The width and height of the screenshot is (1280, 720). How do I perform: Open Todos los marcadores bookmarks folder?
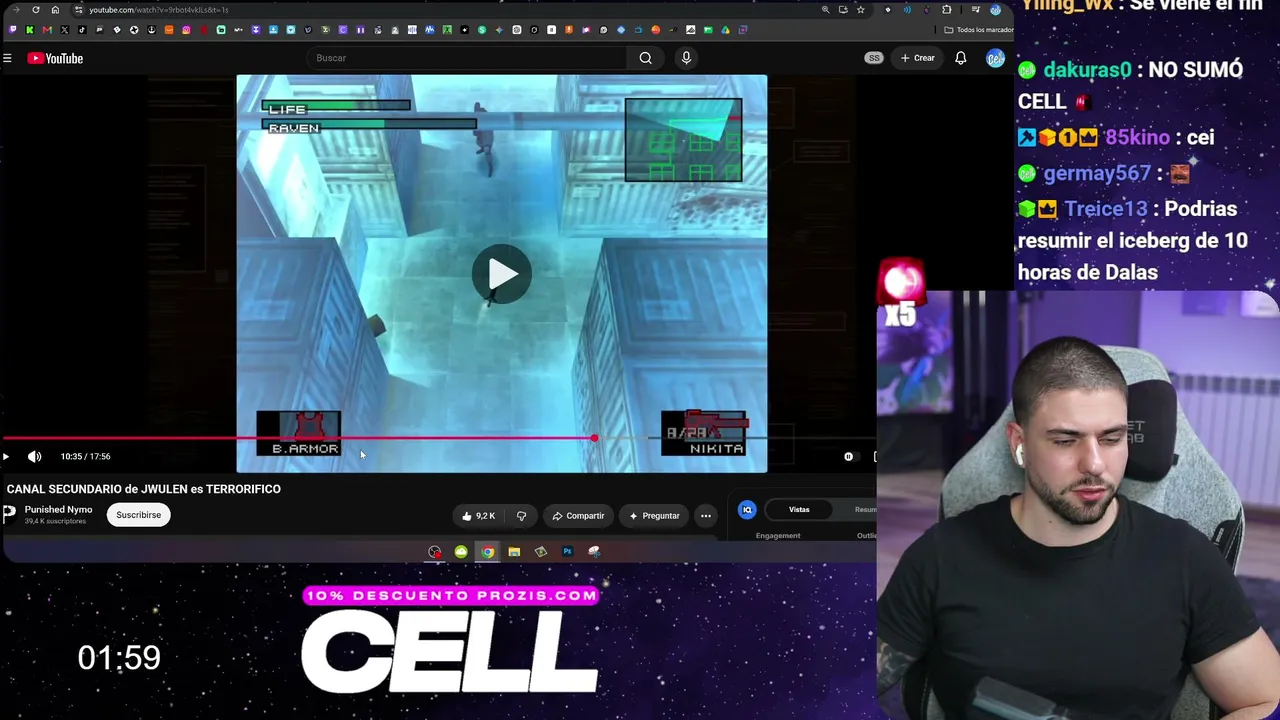point(980,30)
